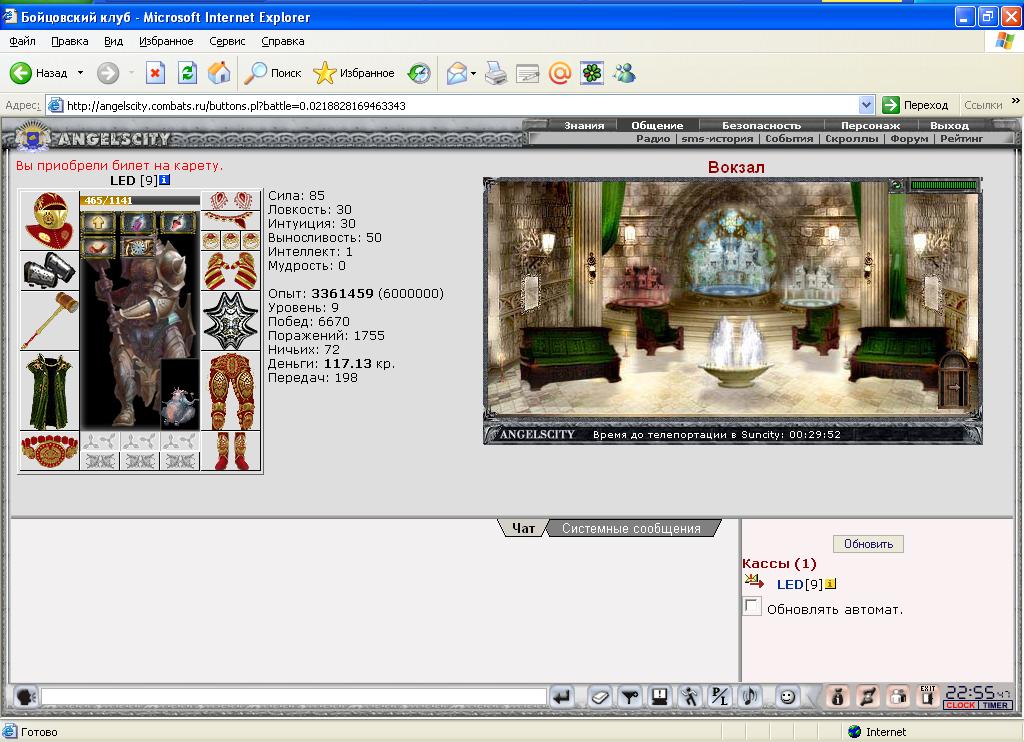This screenshot has width=1024, height=742.
Task: Expand the Назад history dropdown arrow
Action: 80,73
